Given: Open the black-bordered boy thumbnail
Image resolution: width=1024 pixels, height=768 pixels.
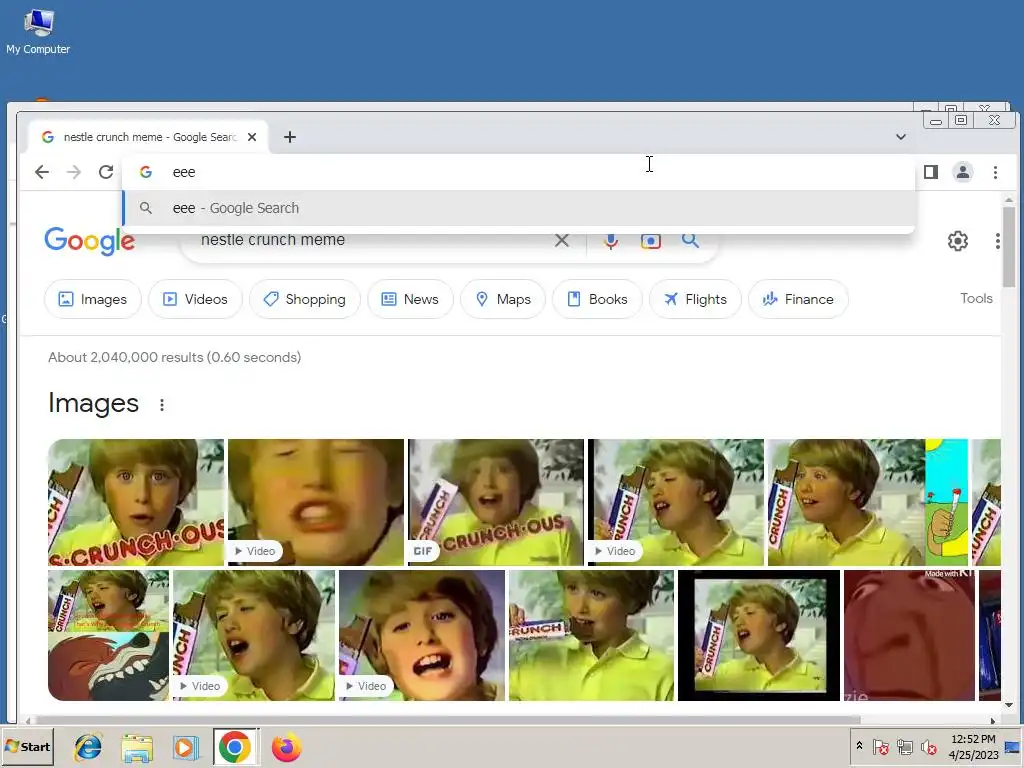Looking at the screenshot, I should pyautogui.click(x=759, y=635).
